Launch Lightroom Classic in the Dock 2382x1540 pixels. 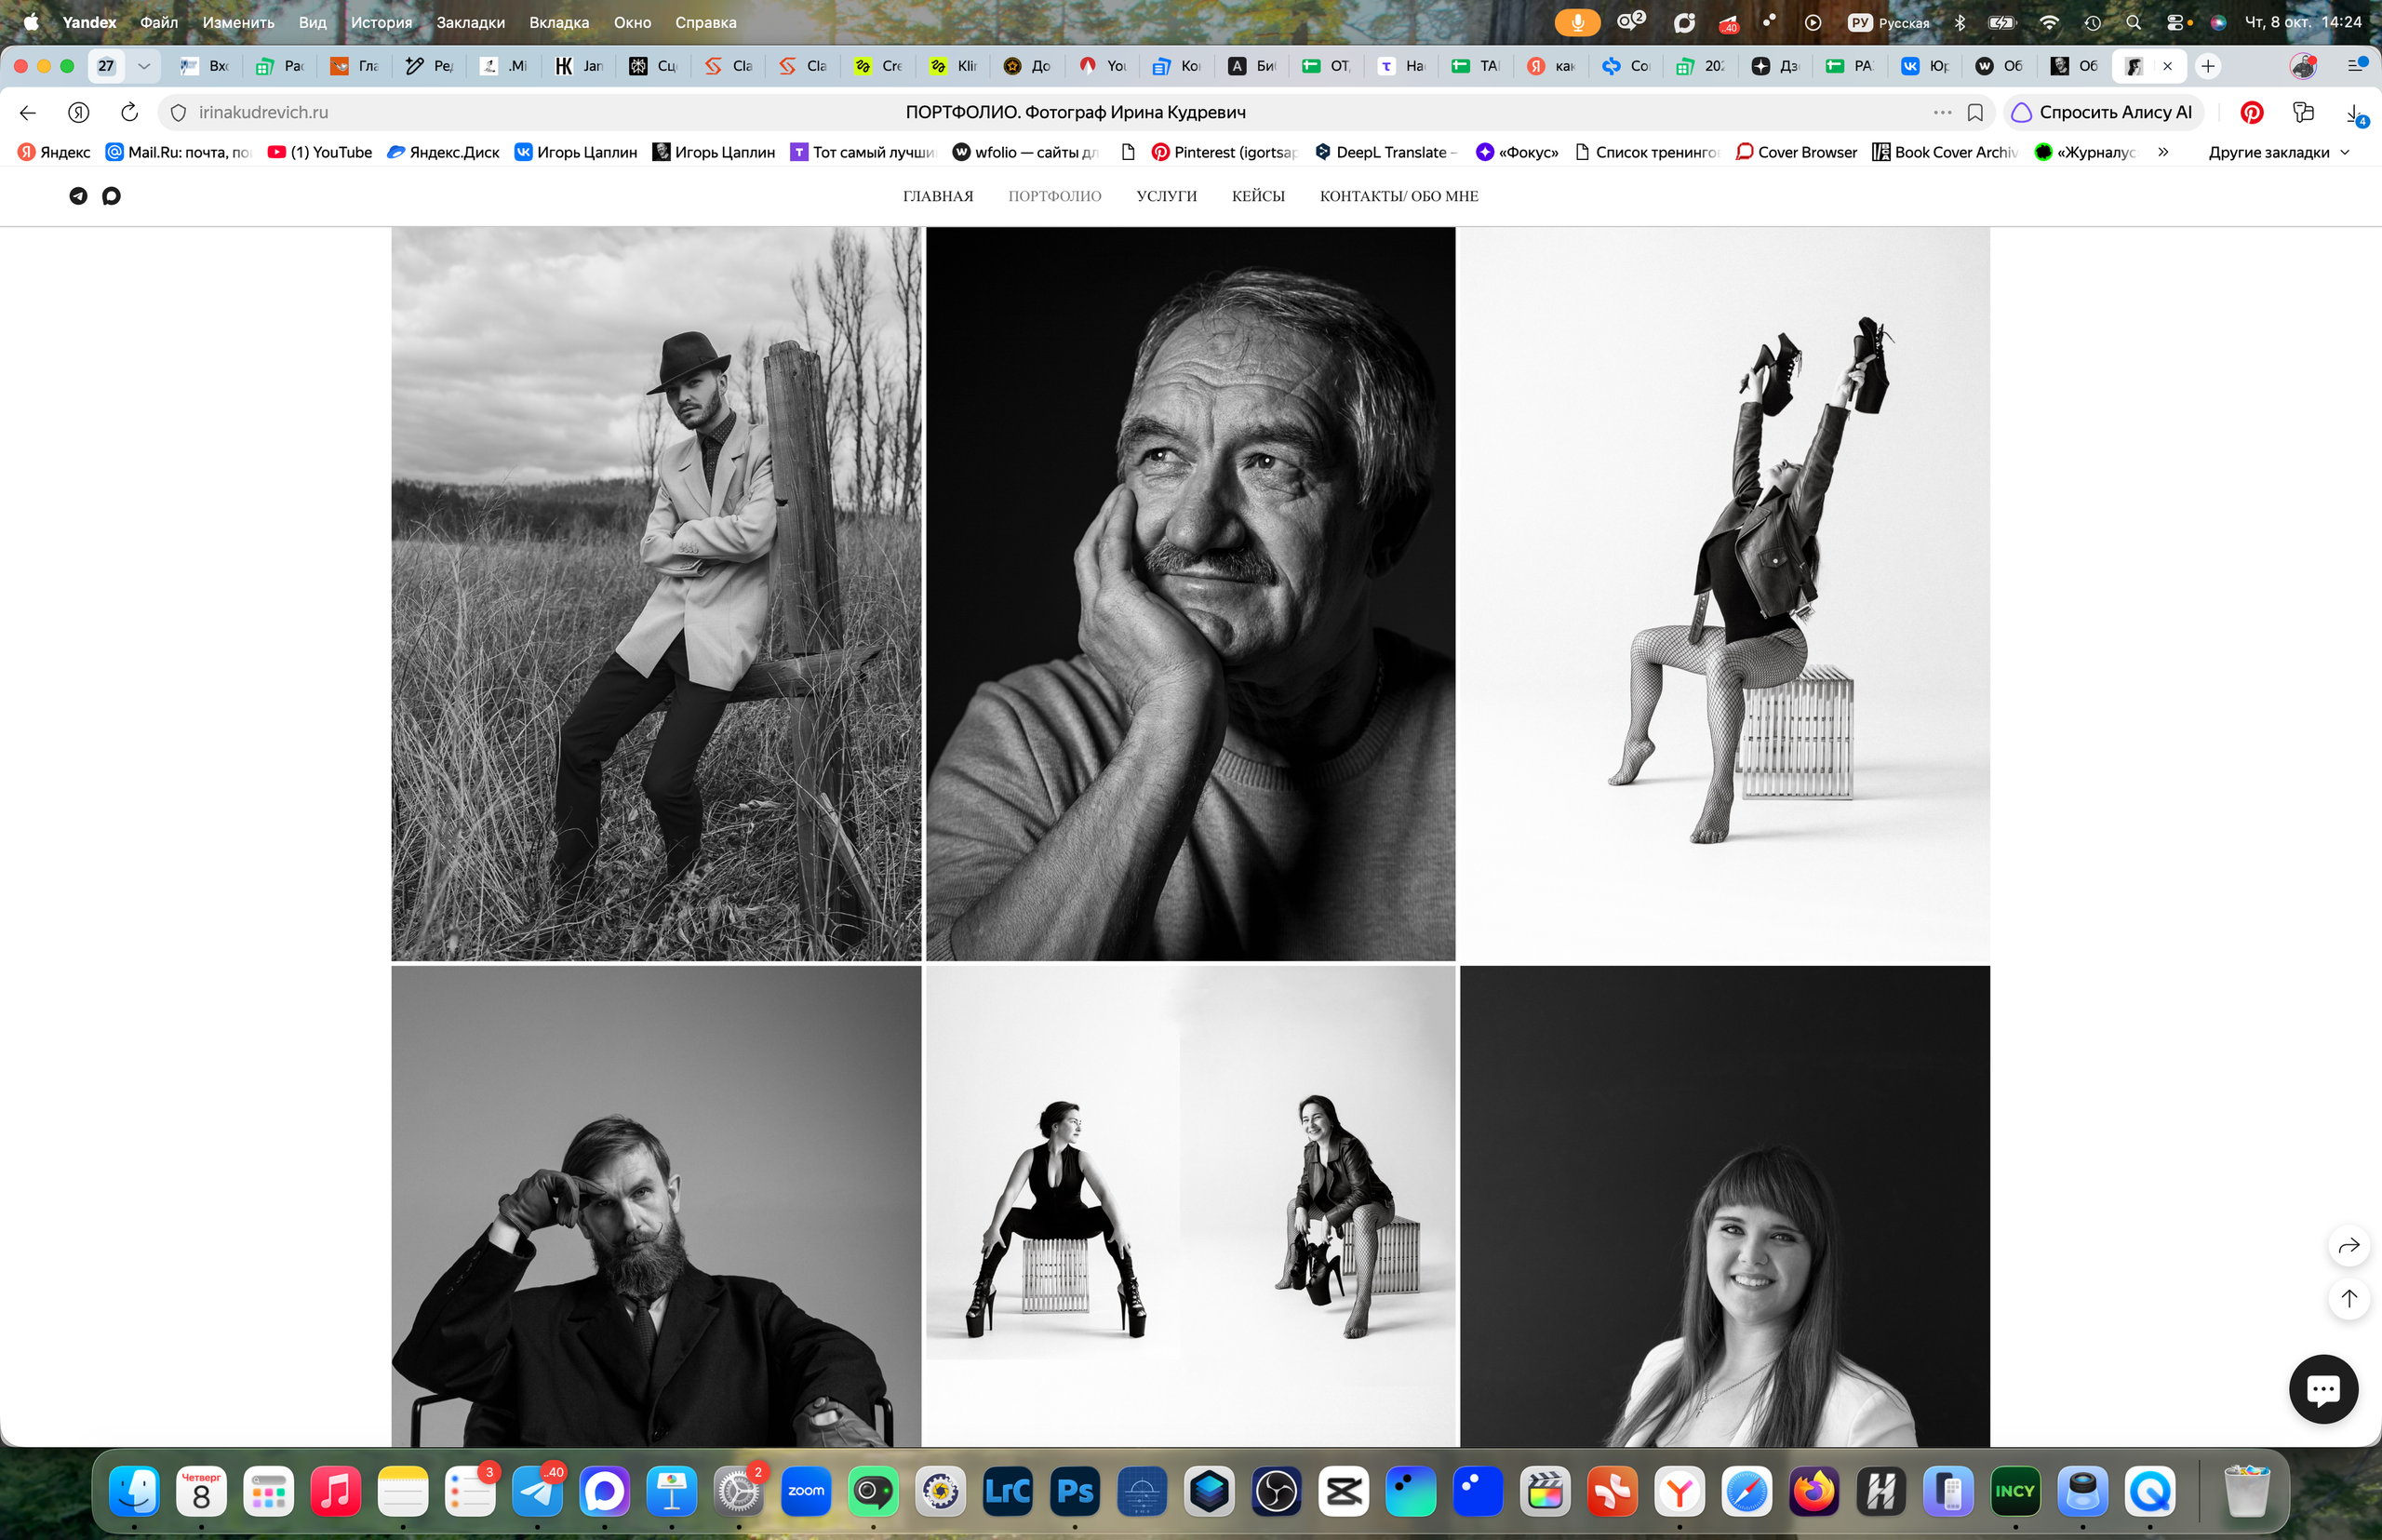[x=1008, y=1491]
